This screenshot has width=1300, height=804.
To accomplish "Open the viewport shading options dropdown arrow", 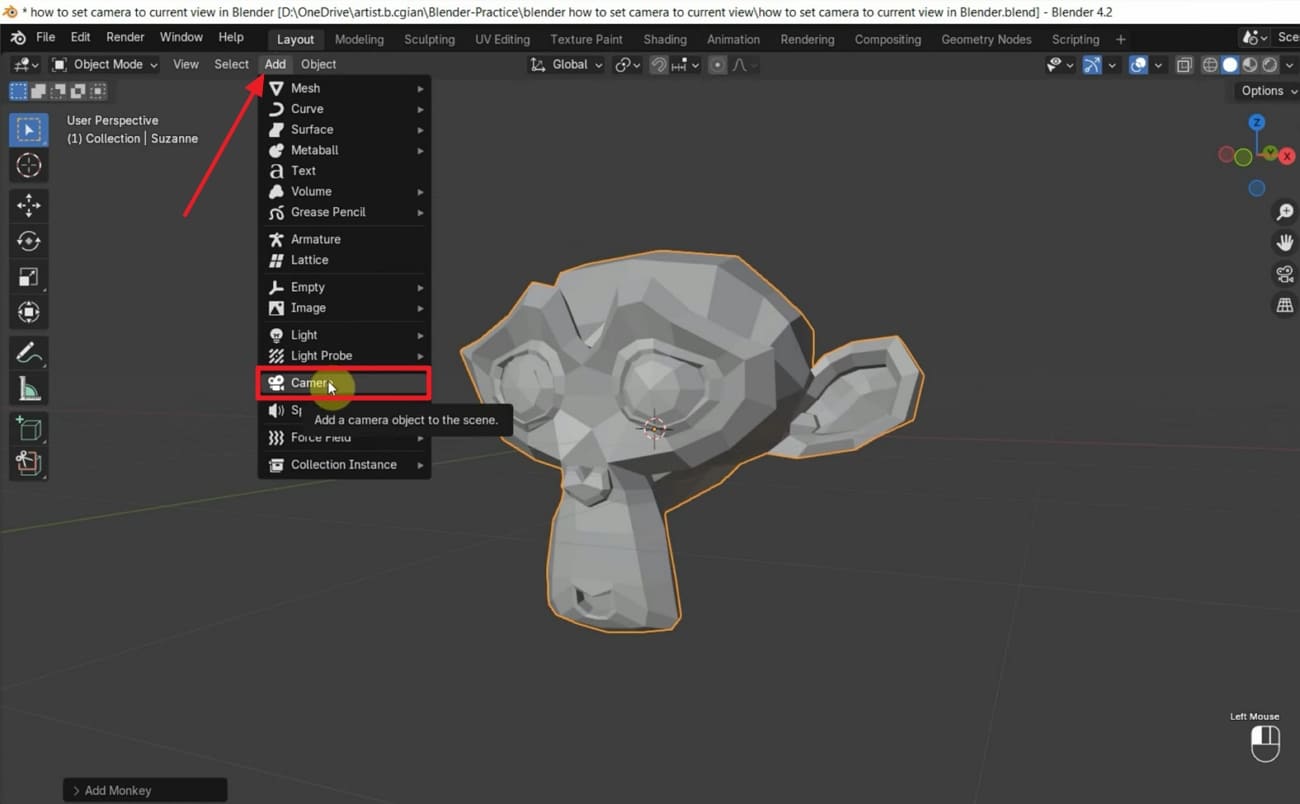I will click(1289, 65).
